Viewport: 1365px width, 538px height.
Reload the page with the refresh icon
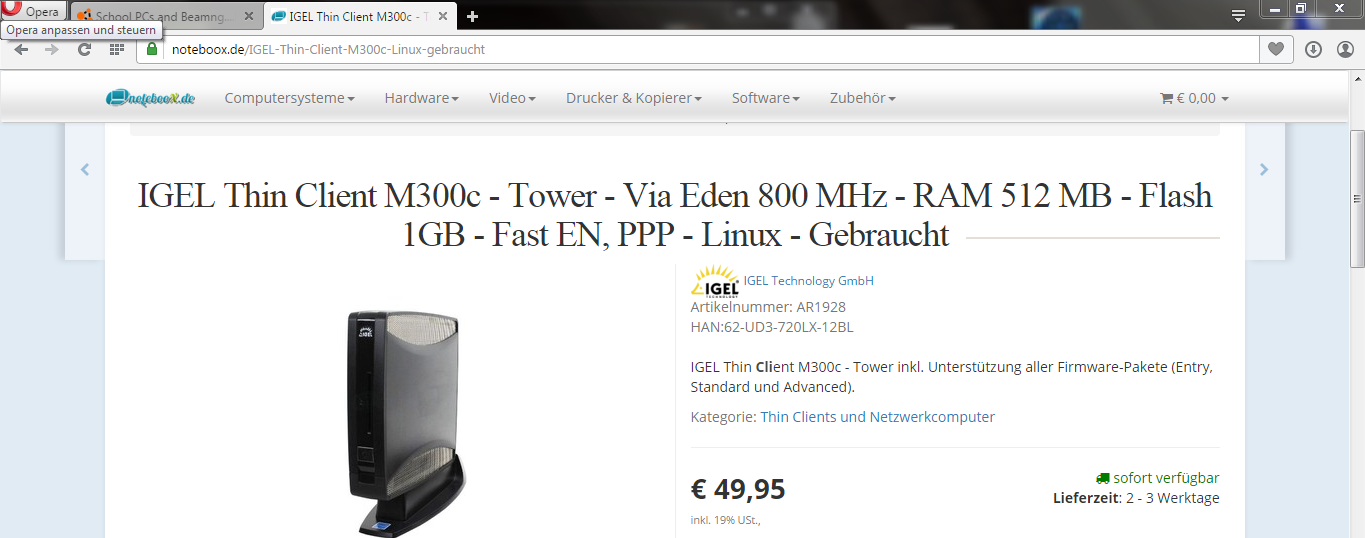tap(85, 49)
